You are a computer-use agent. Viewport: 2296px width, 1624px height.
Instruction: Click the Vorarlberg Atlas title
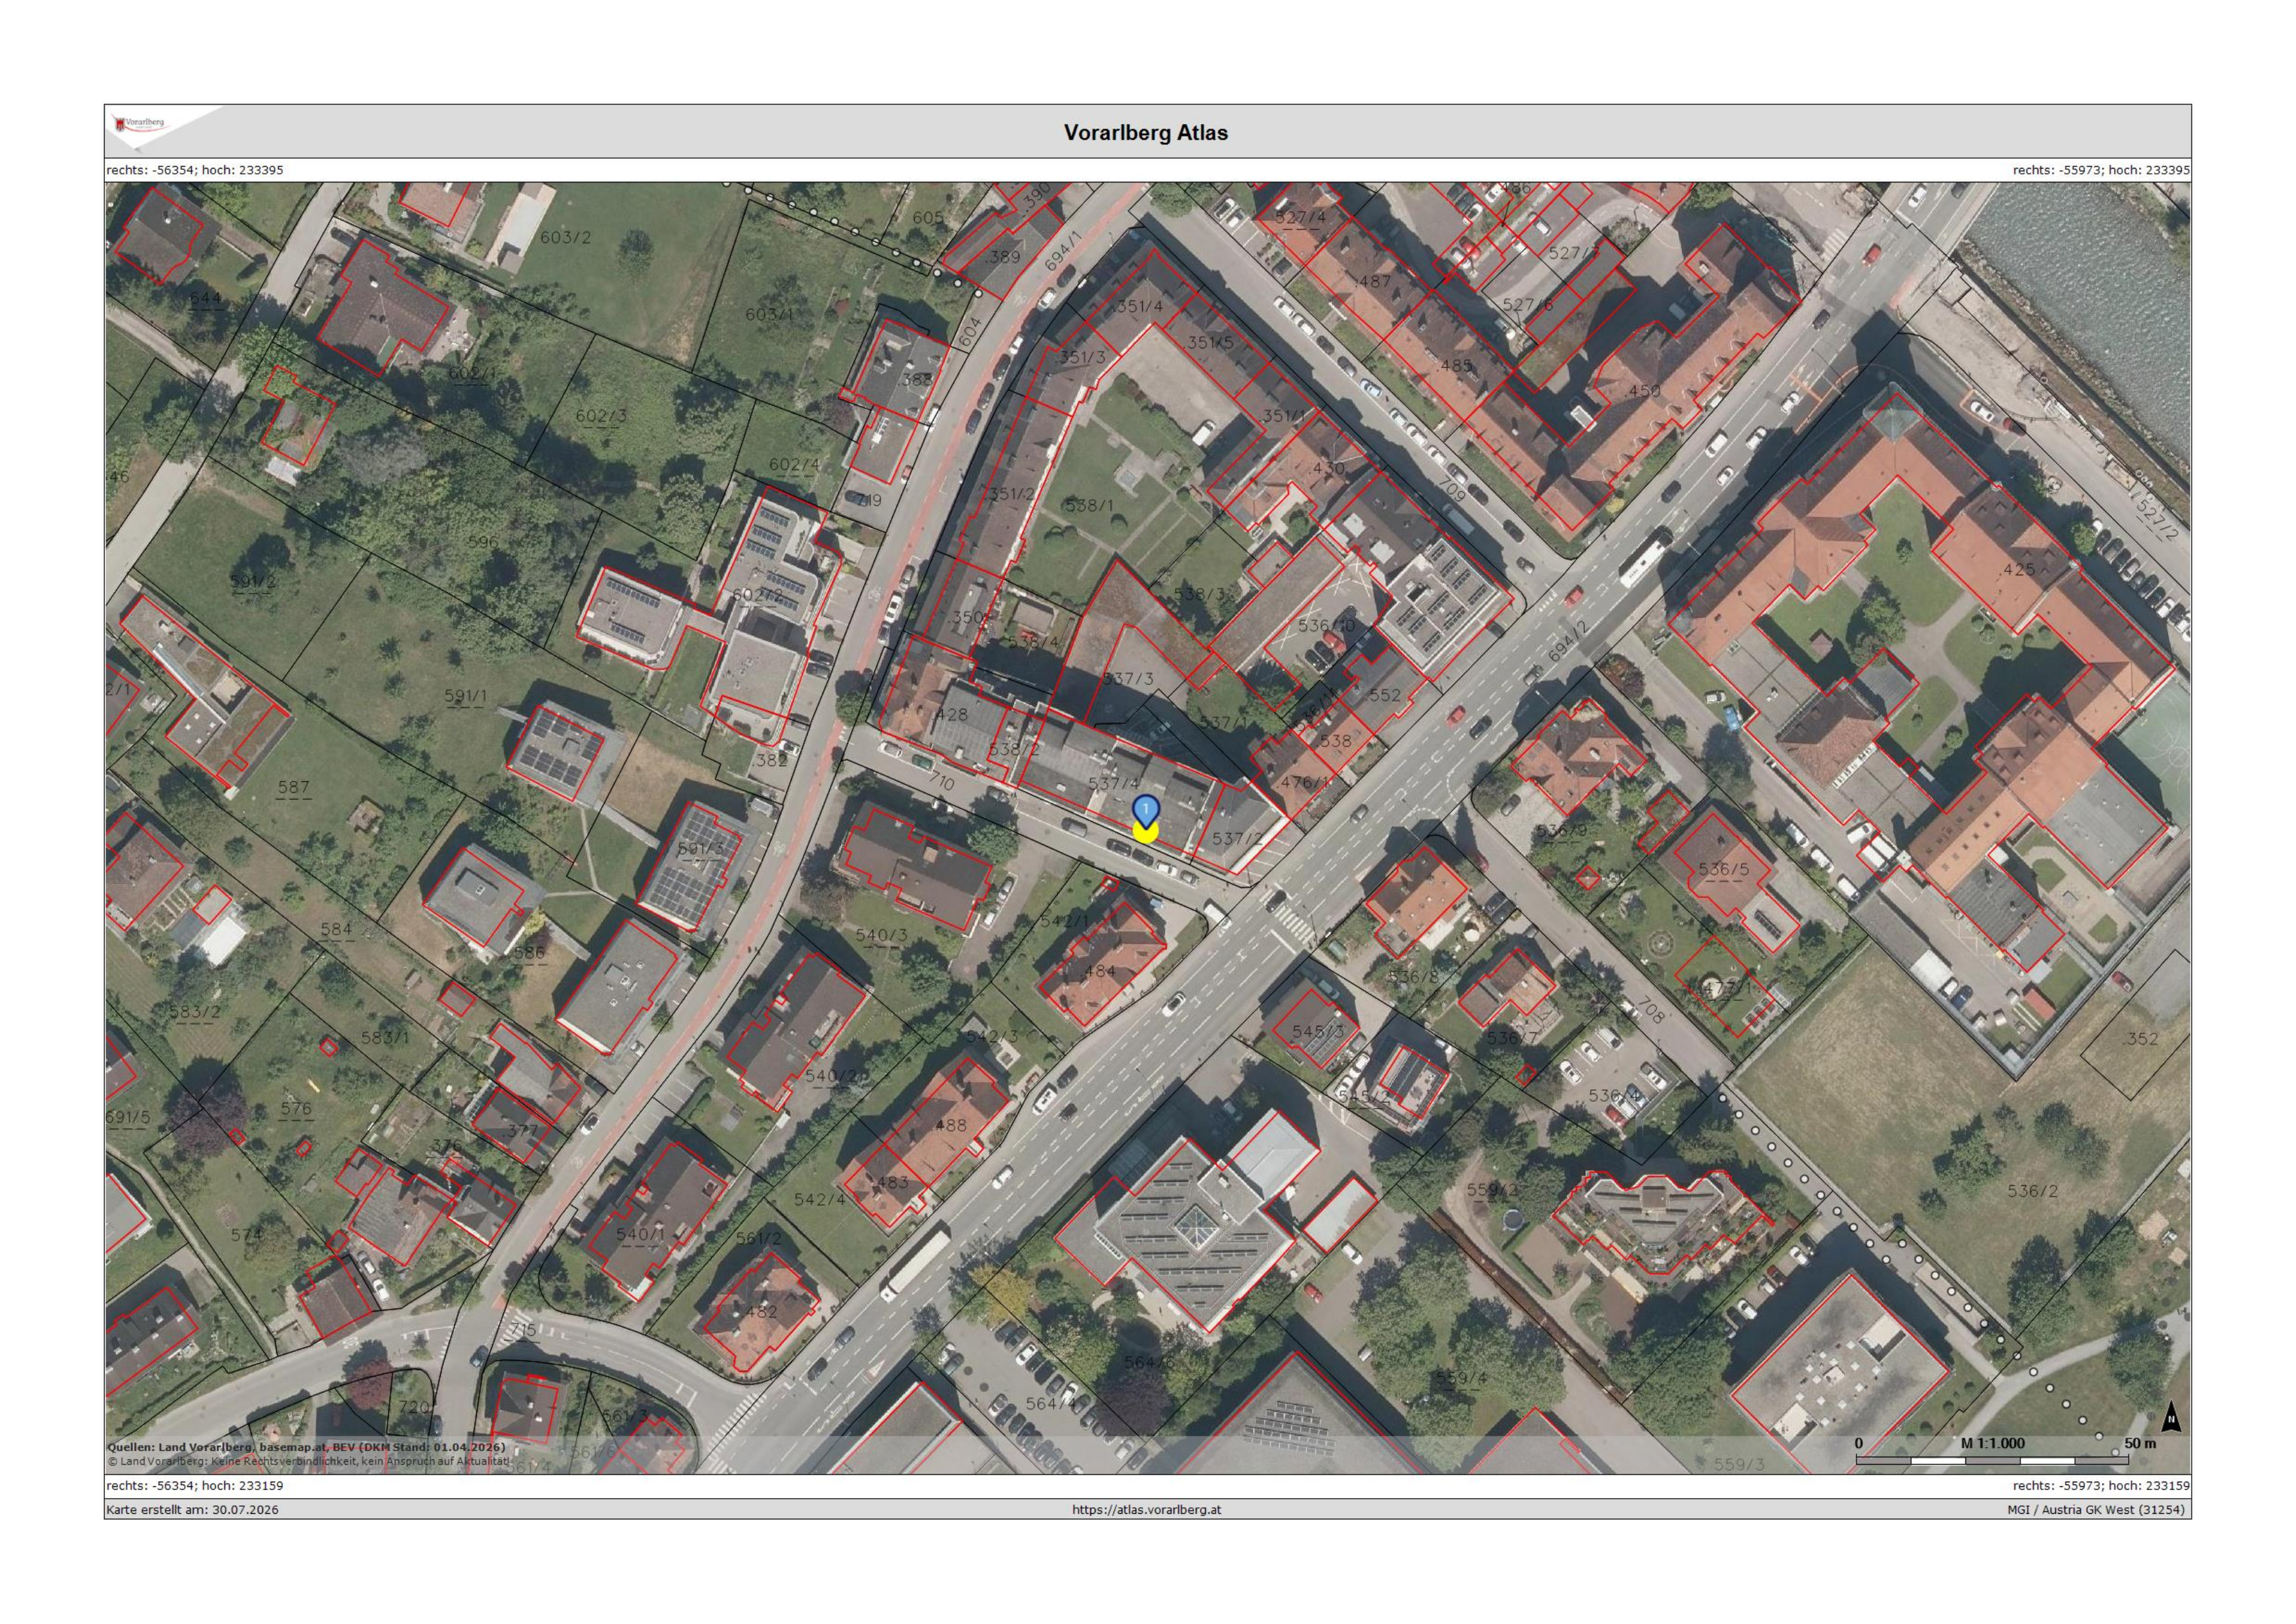(1146, 133)
